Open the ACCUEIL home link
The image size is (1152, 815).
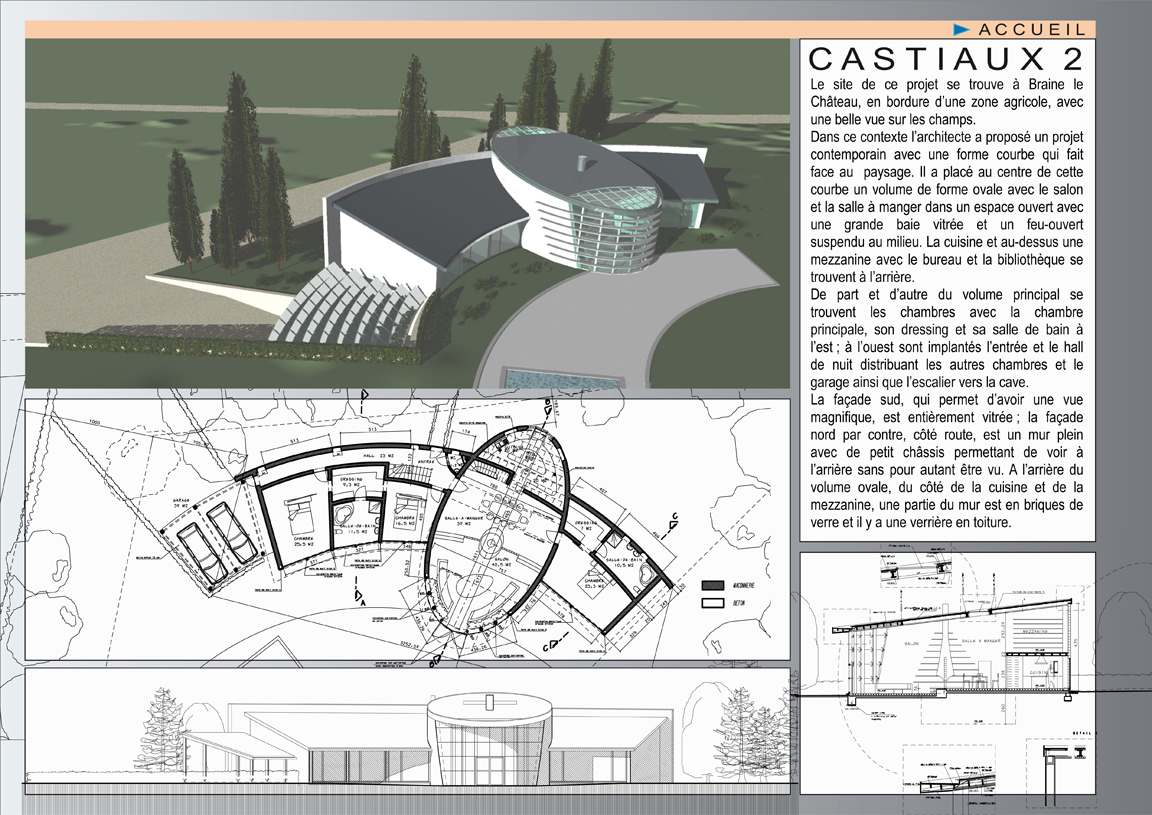click(x=1031, y=29)
